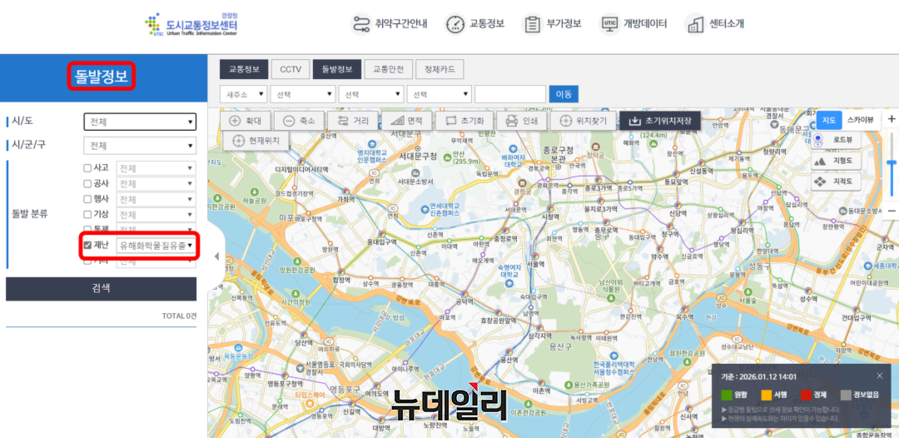Click the 서울역 station label on map
Image resolution: width=899 pixels, height=438 pixels.
(535, 265)
